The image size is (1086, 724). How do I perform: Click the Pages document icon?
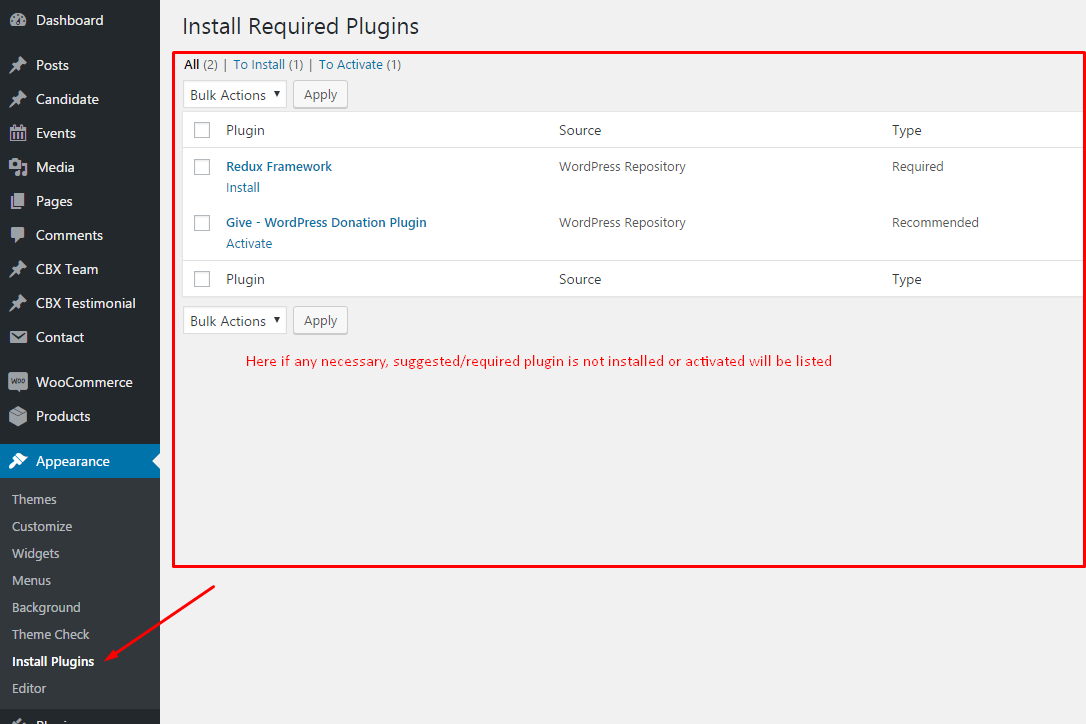[x=18, y=201]
